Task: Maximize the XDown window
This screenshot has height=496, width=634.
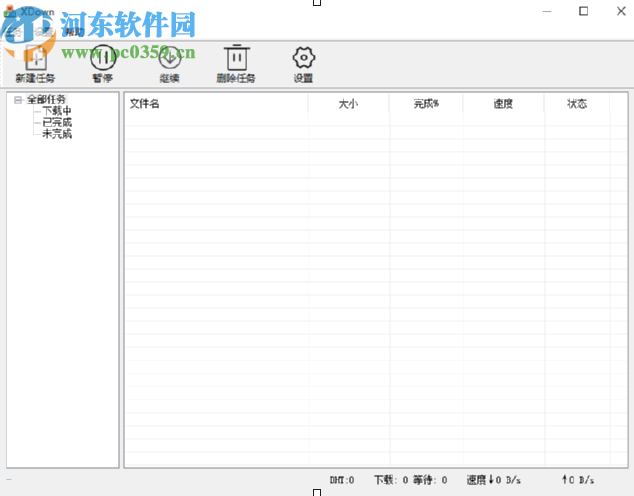Action: (583, 11)
